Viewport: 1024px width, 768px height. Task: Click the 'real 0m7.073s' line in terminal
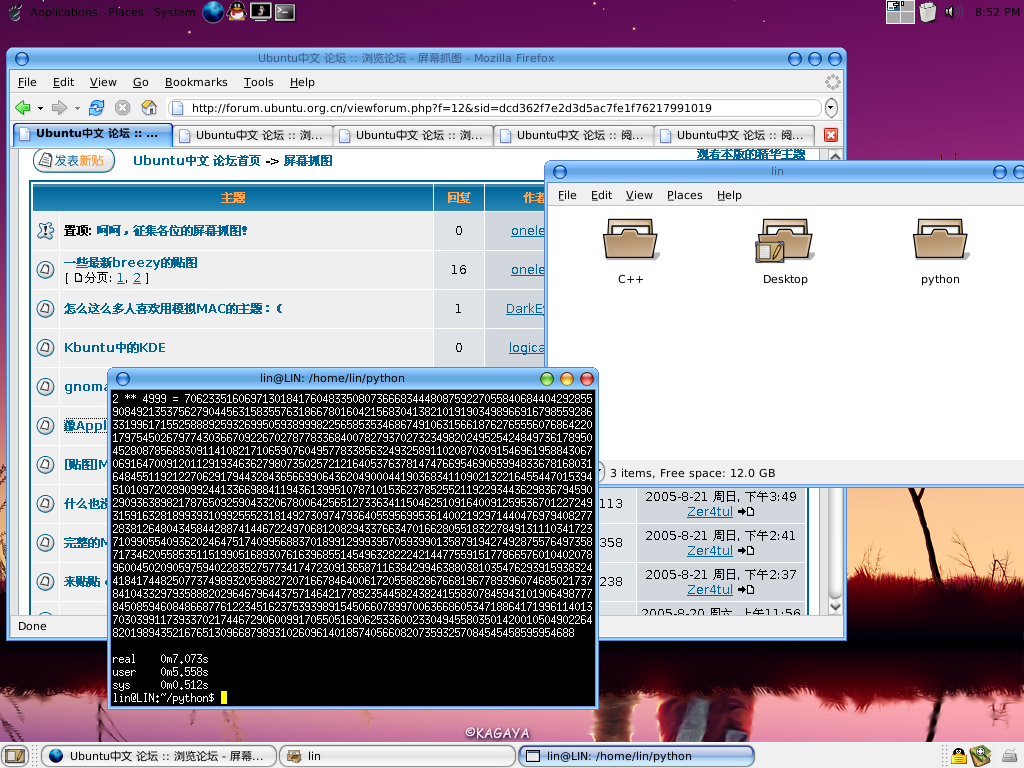(x=160, y=659)
